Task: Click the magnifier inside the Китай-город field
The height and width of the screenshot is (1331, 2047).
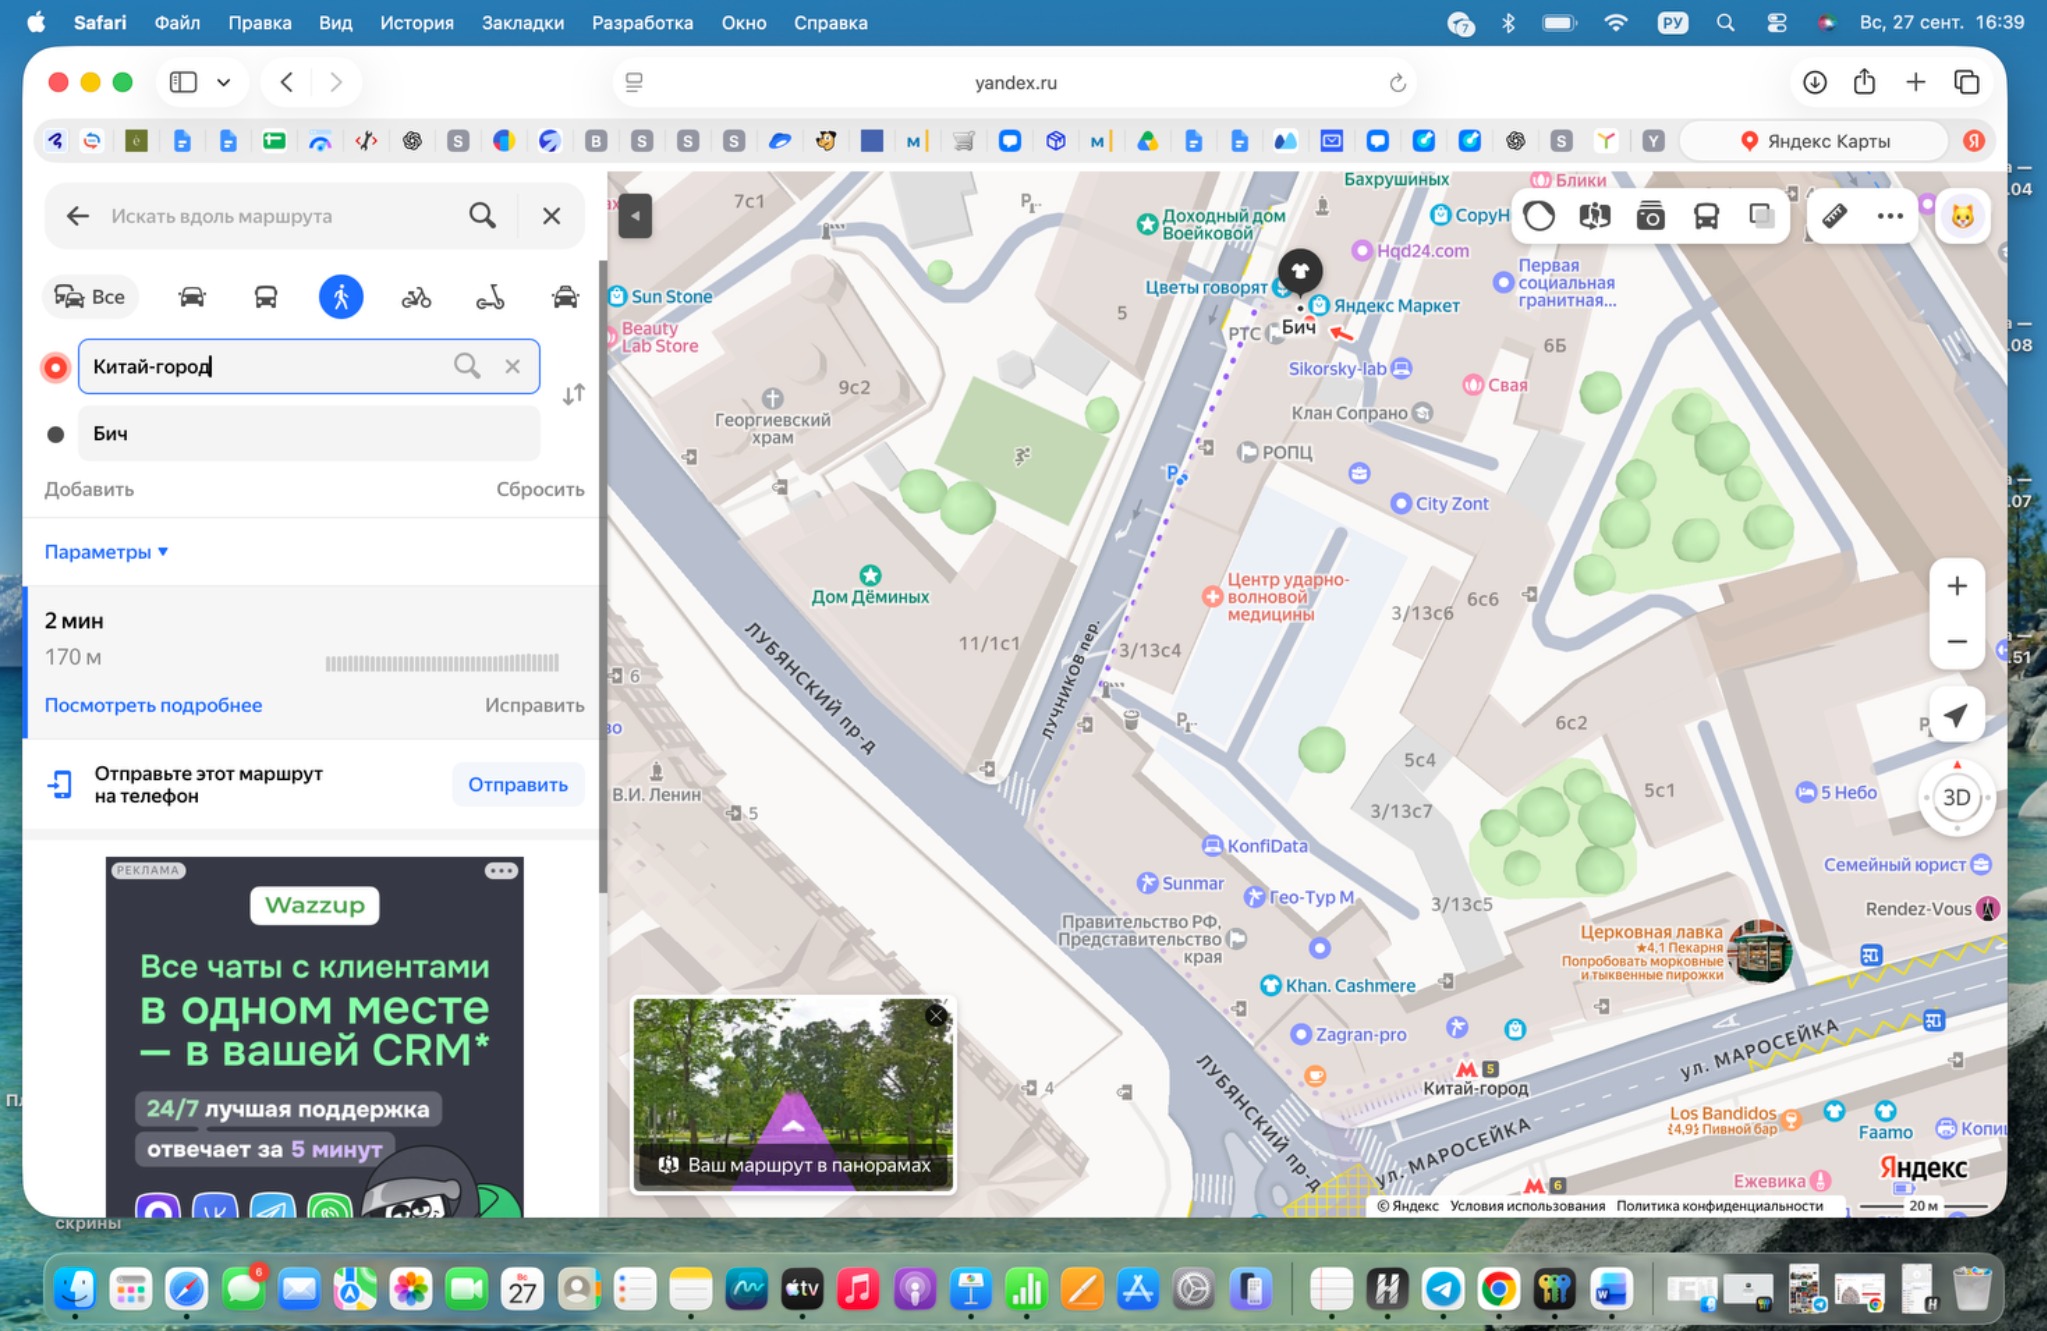Action: point(467,366)
